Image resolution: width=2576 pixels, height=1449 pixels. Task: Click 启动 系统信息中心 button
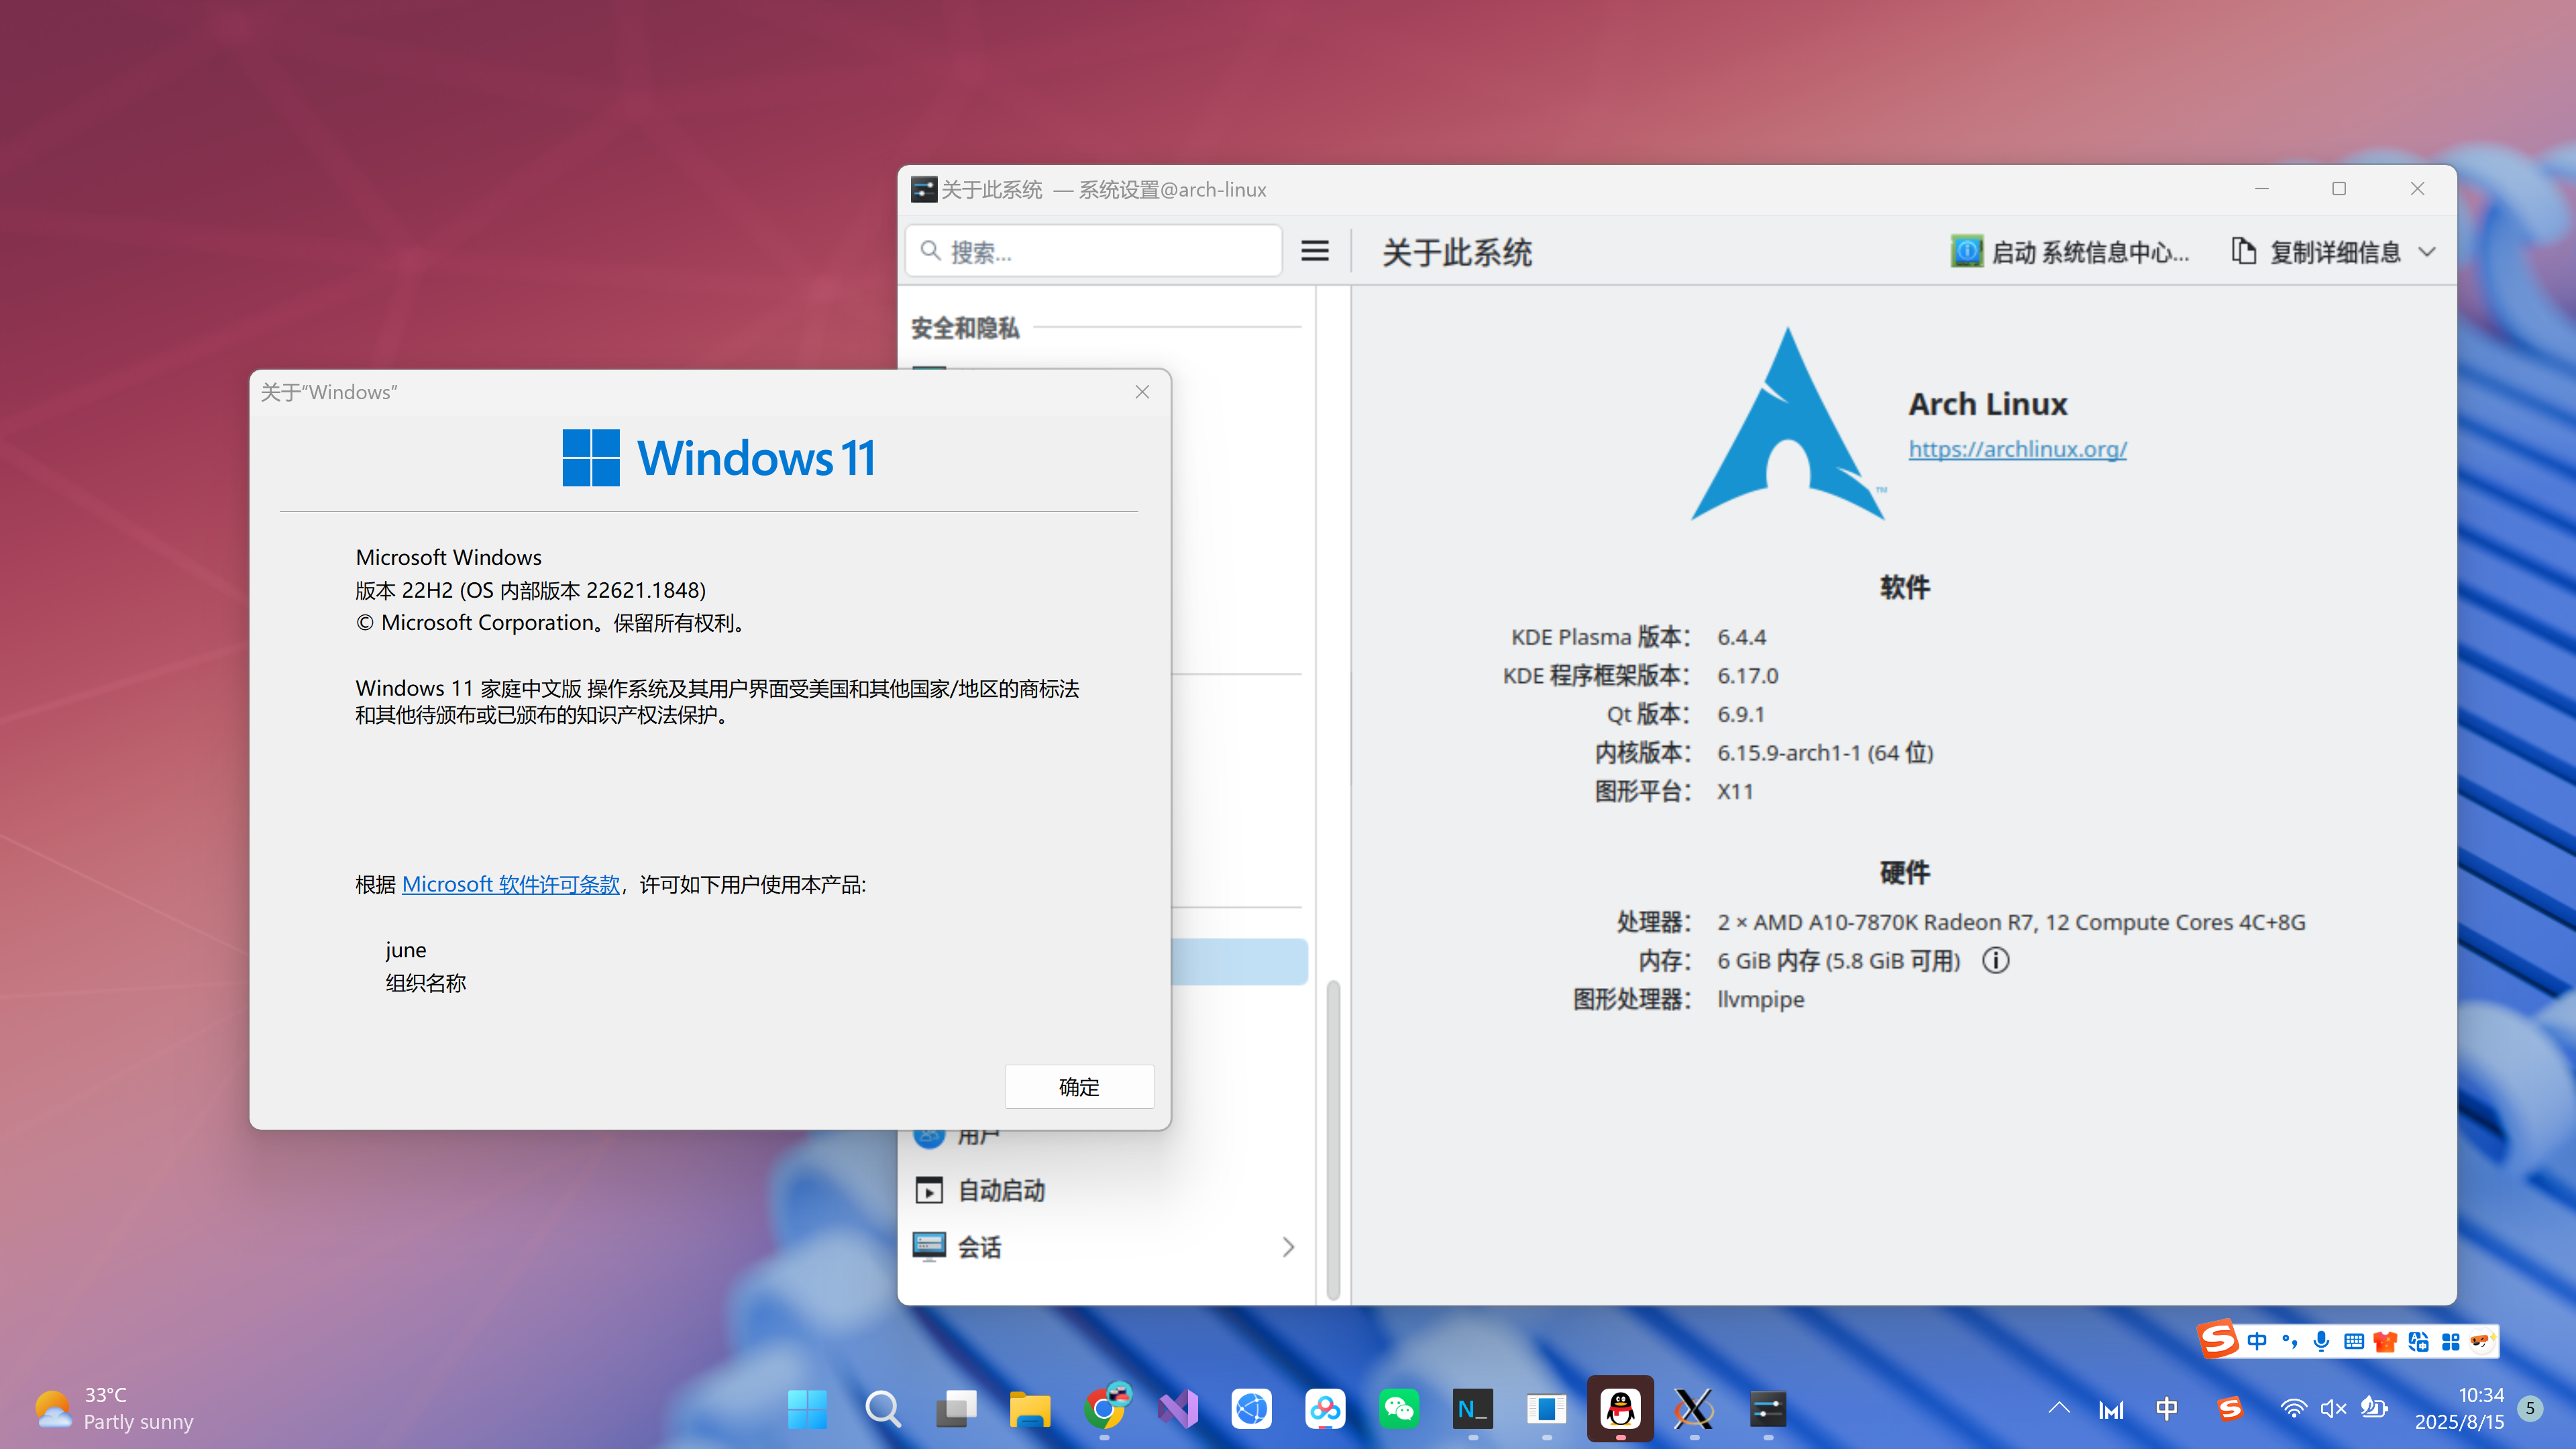(2070, 251)
